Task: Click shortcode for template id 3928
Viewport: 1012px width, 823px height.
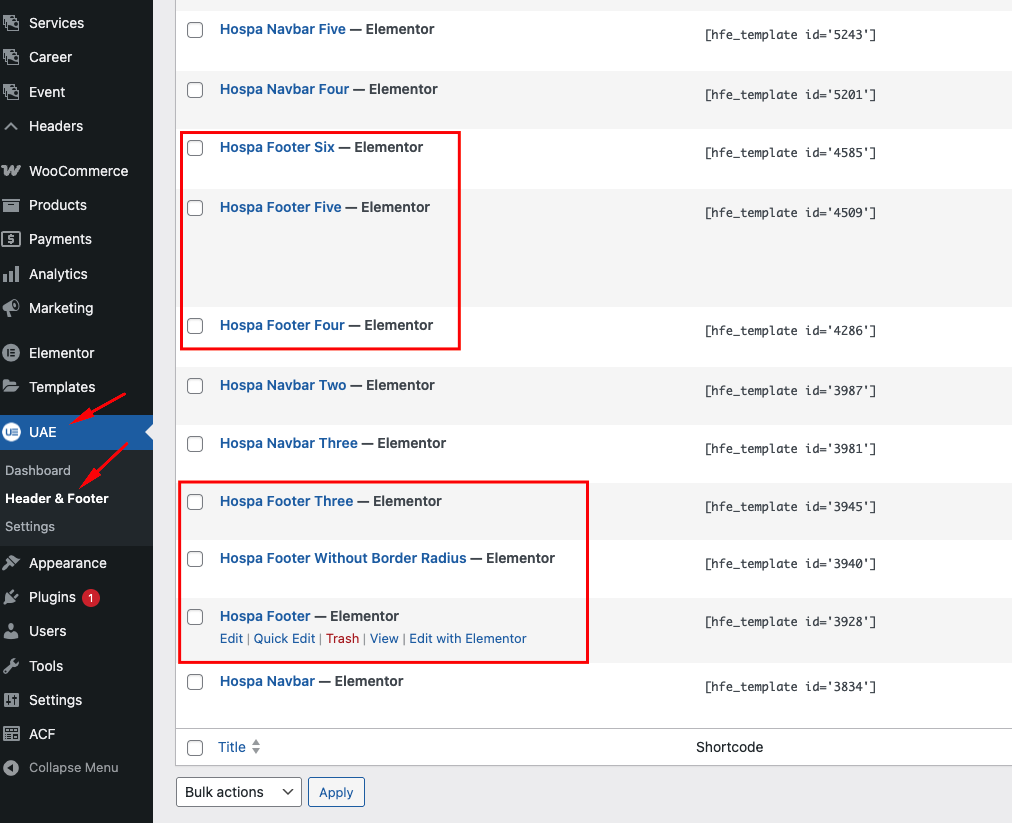Action: 790,622
